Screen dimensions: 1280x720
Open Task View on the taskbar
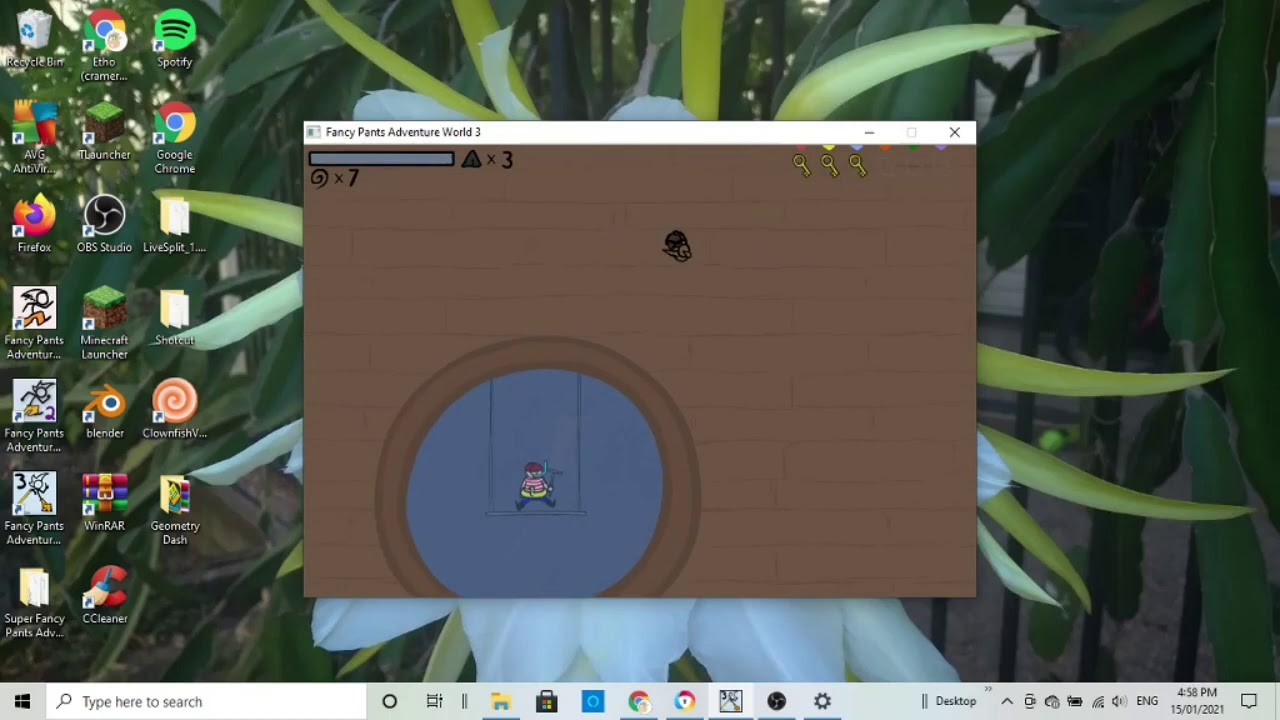435,701
